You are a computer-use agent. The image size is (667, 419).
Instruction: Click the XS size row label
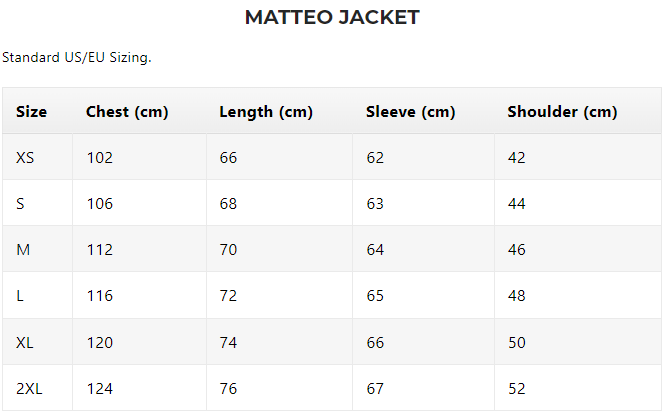point(25,158)
